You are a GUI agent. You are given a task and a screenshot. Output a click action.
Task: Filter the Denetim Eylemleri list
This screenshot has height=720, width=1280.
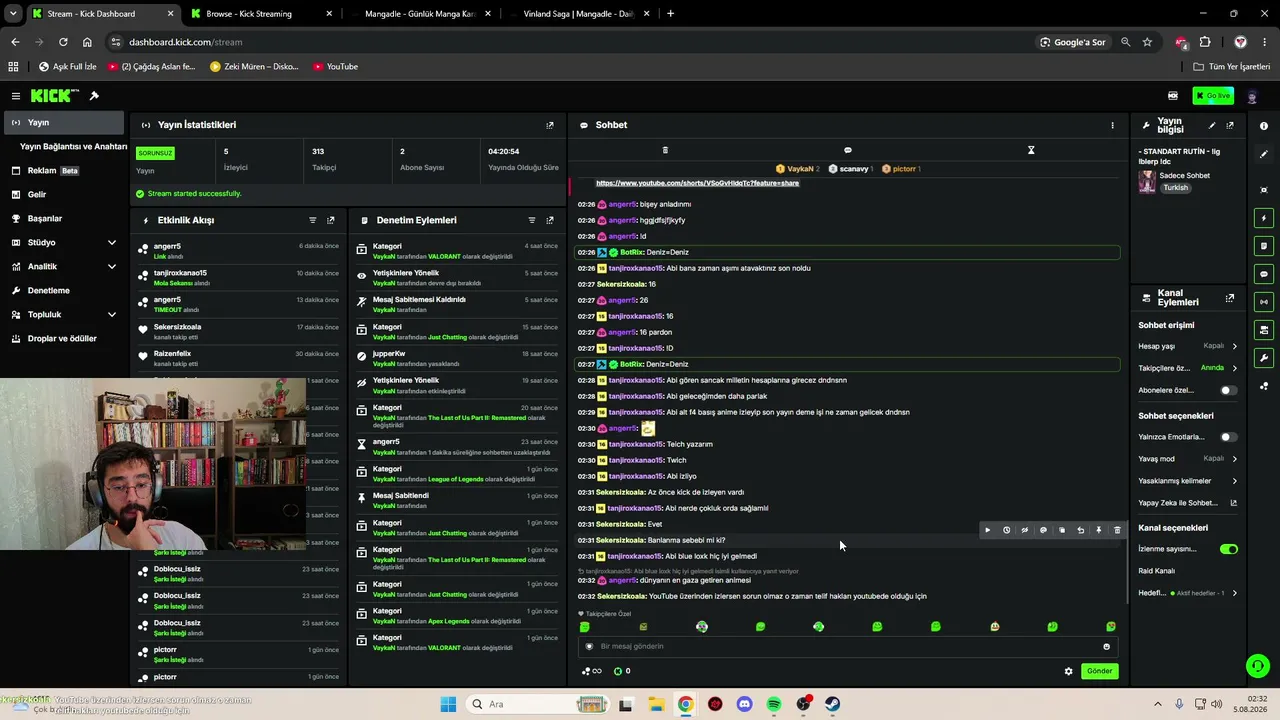coord(531,220)
